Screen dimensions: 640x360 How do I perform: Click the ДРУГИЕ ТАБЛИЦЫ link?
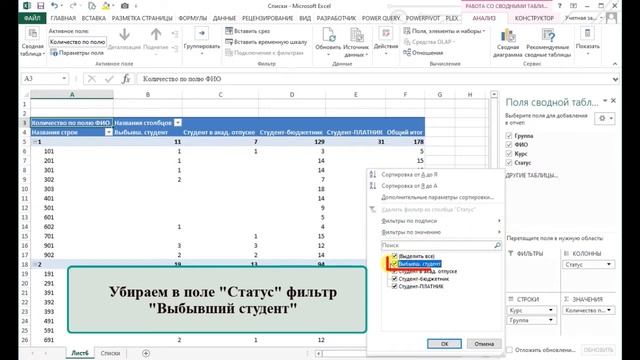pyautogui.click(x=531, y=175)
